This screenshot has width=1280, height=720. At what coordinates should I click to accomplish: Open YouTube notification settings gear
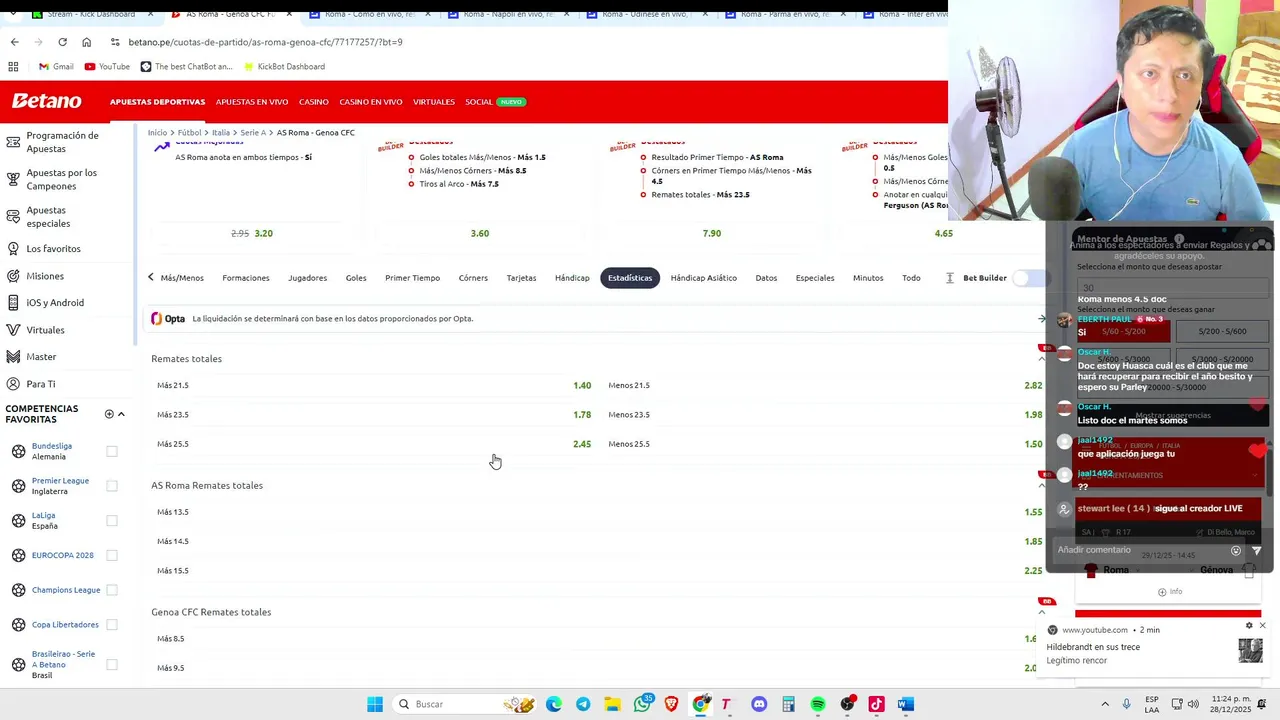coord(1249,626)
